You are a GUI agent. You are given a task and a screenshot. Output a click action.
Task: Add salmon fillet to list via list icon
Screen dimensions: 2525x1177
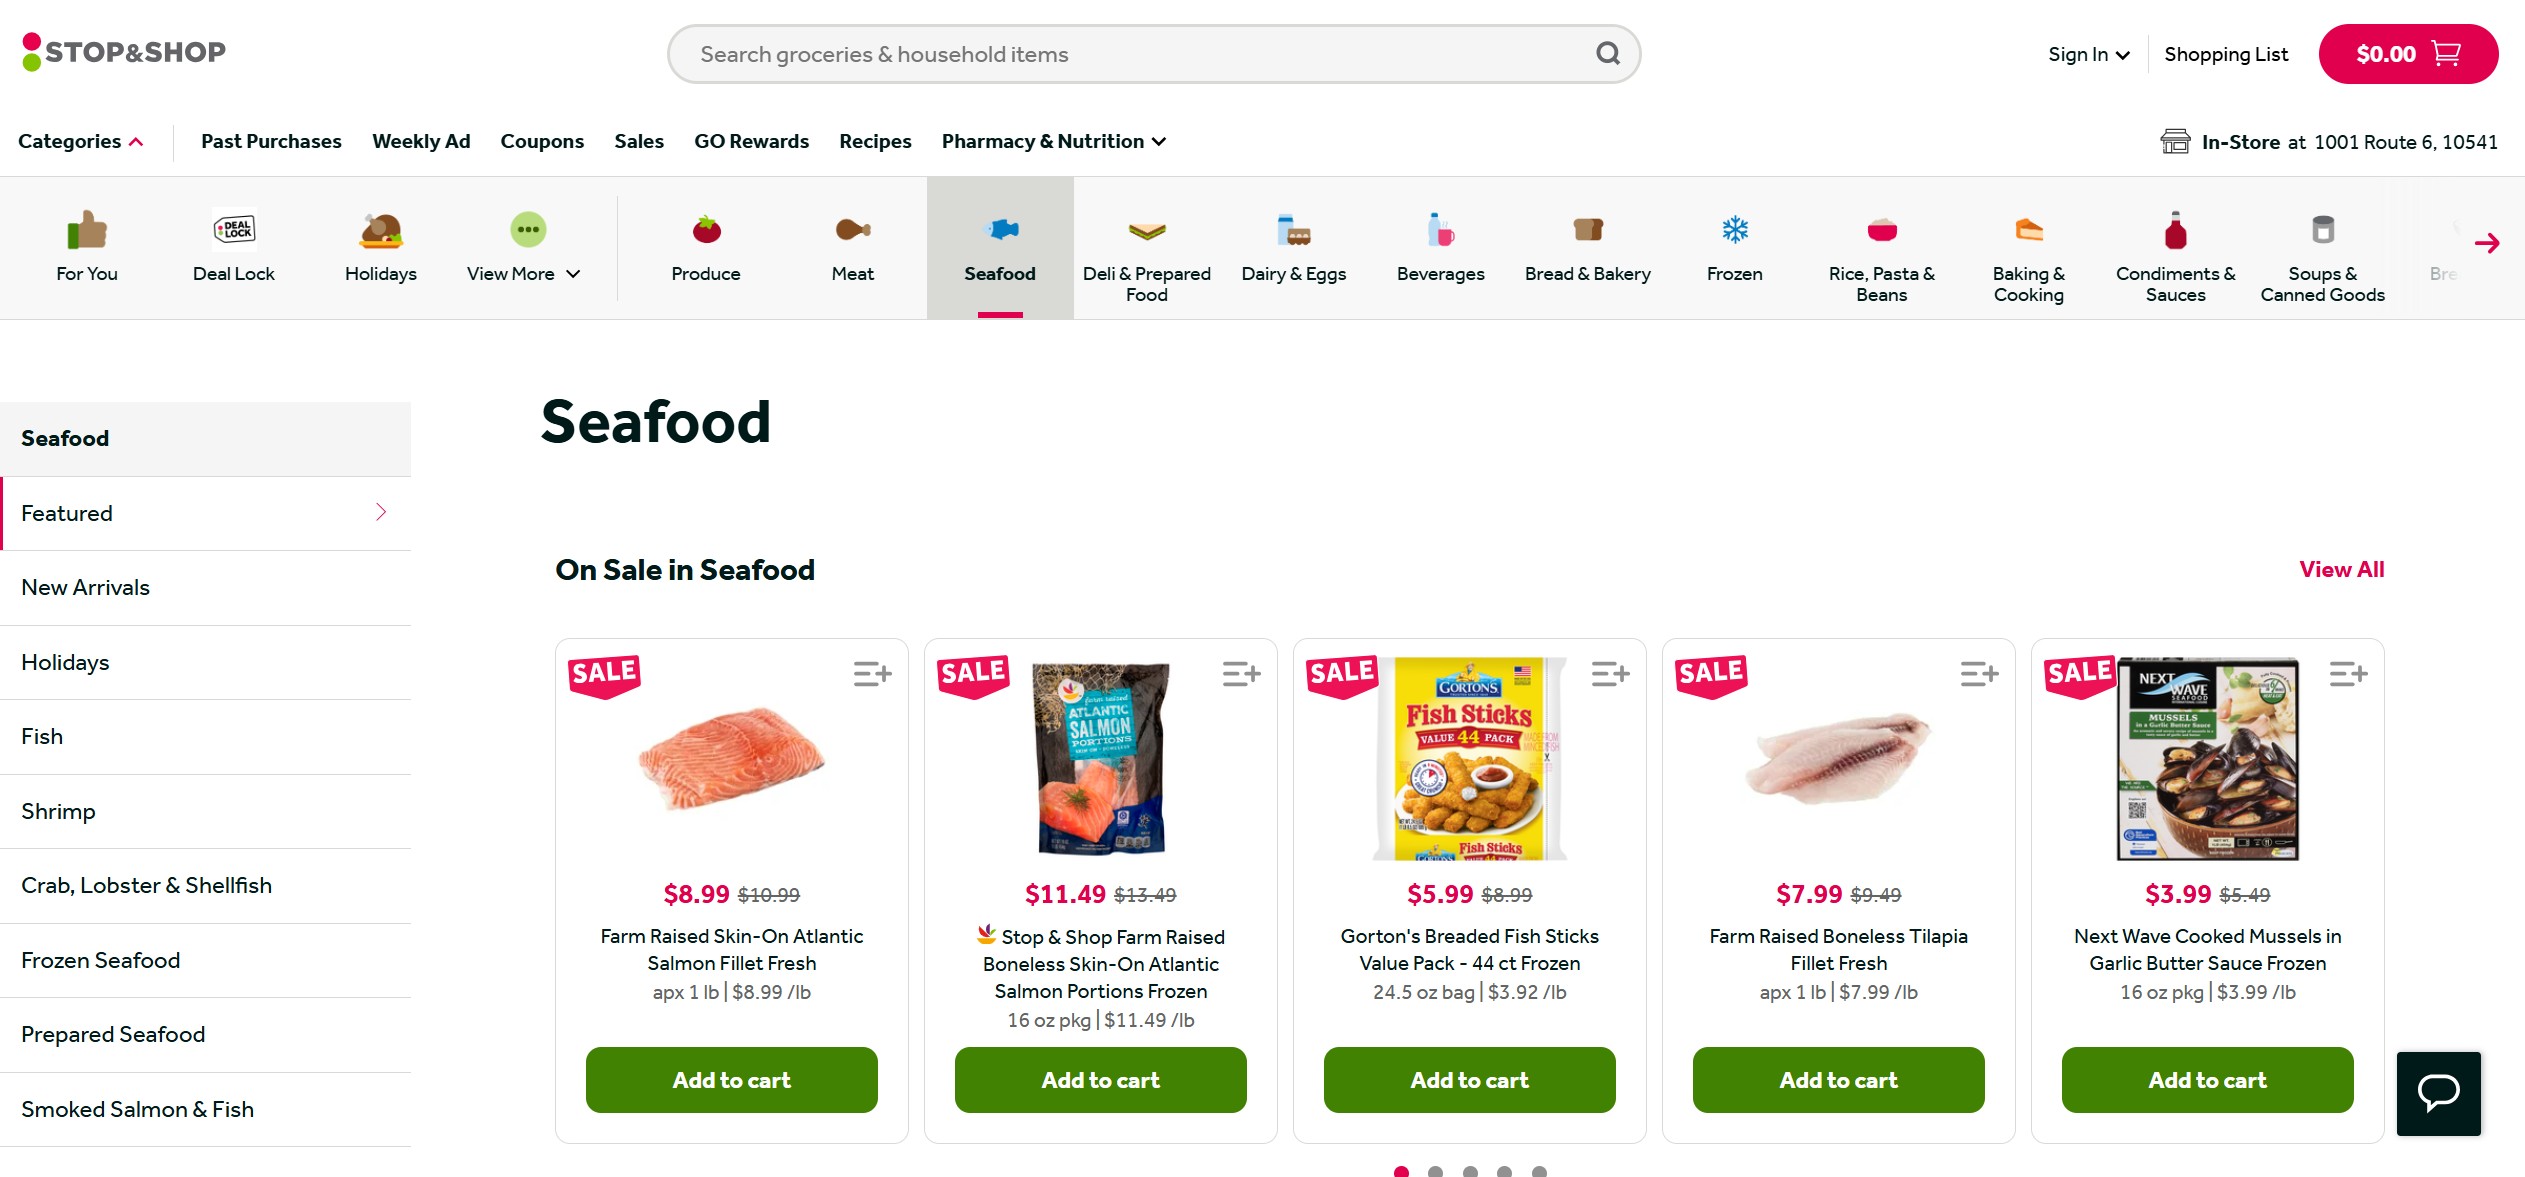coord(872,674)
